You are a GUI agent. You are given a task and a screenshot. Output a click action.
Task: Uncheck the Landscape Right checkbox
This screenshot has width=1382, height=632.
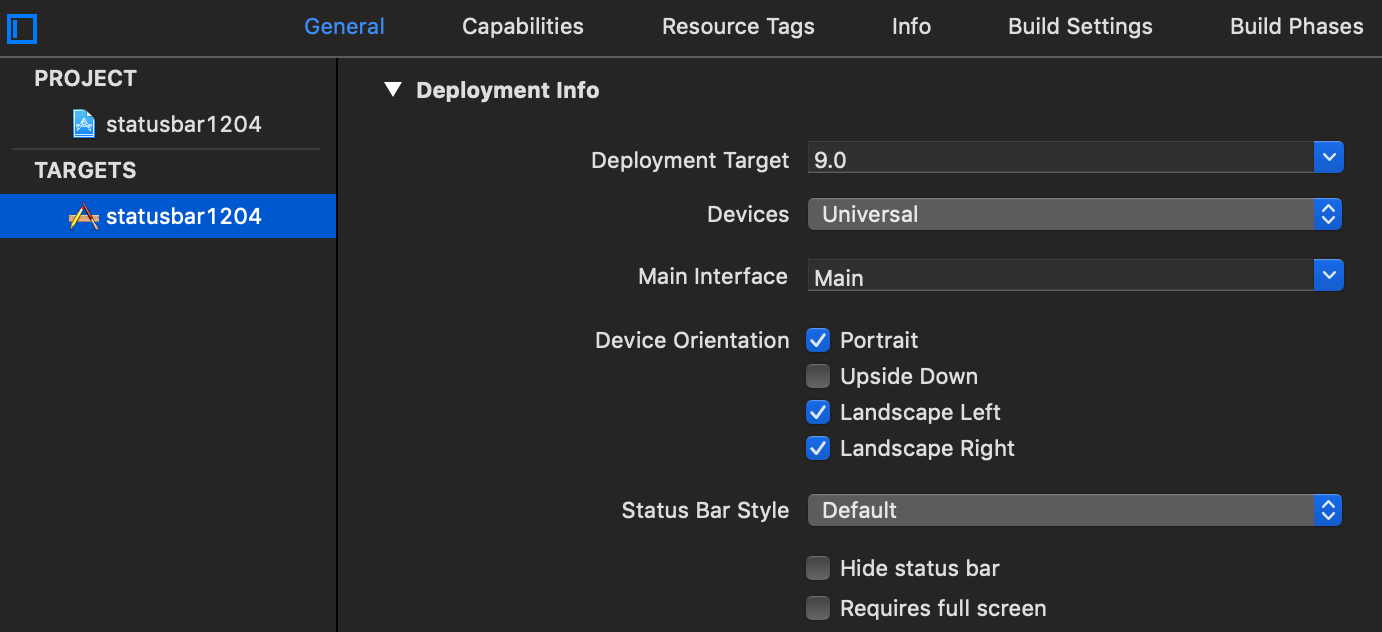tap(818, 448)
